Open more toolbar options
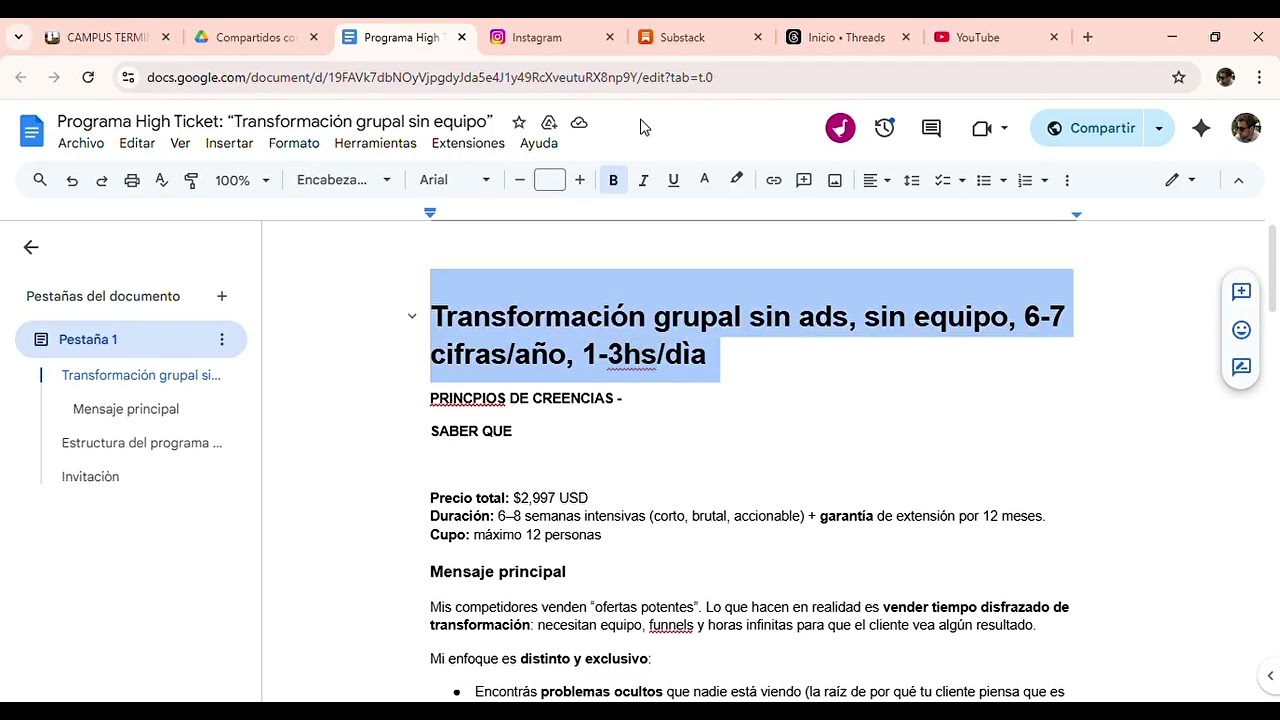The height and width of the screenshot is (720, 1280). pos(1067,180)
